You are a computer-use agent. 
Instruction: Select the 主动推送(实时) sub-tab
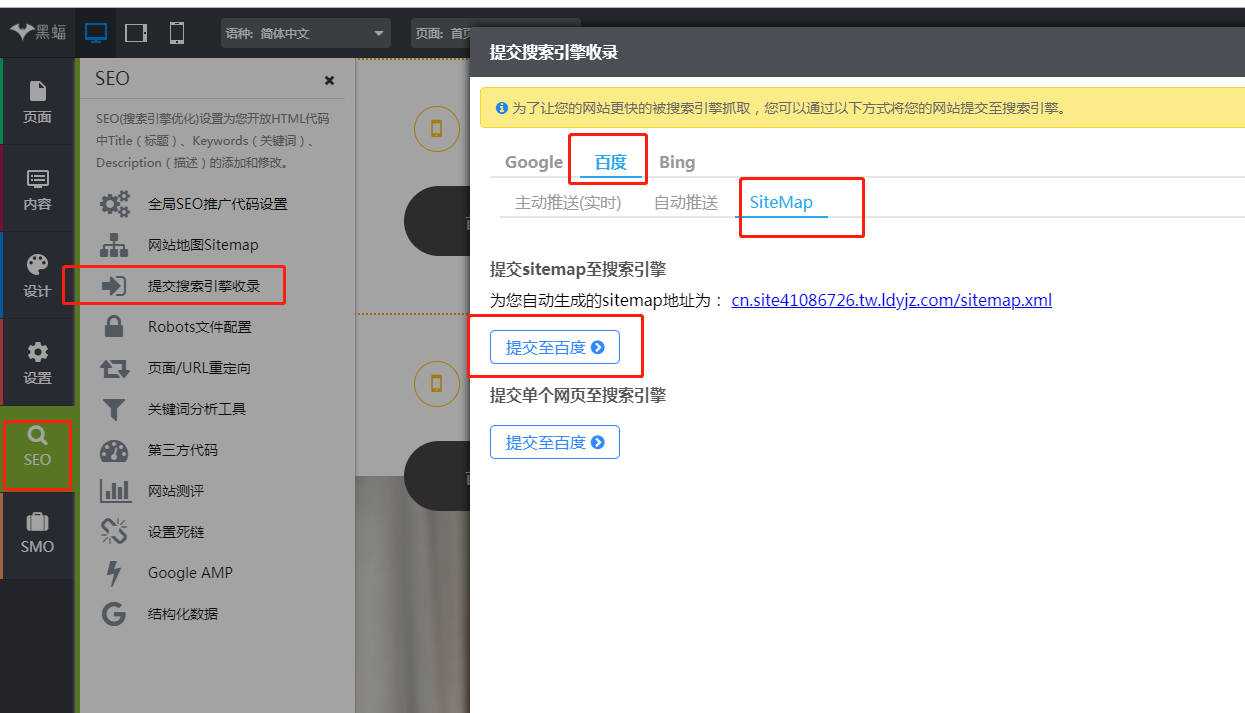(x=568, y=203)
